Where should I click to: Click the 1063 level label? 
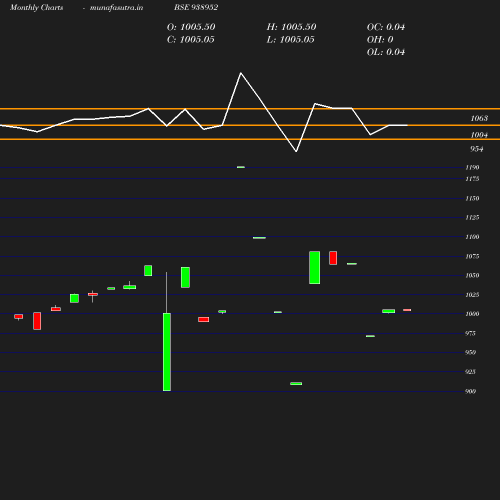(x=479, y=118)
